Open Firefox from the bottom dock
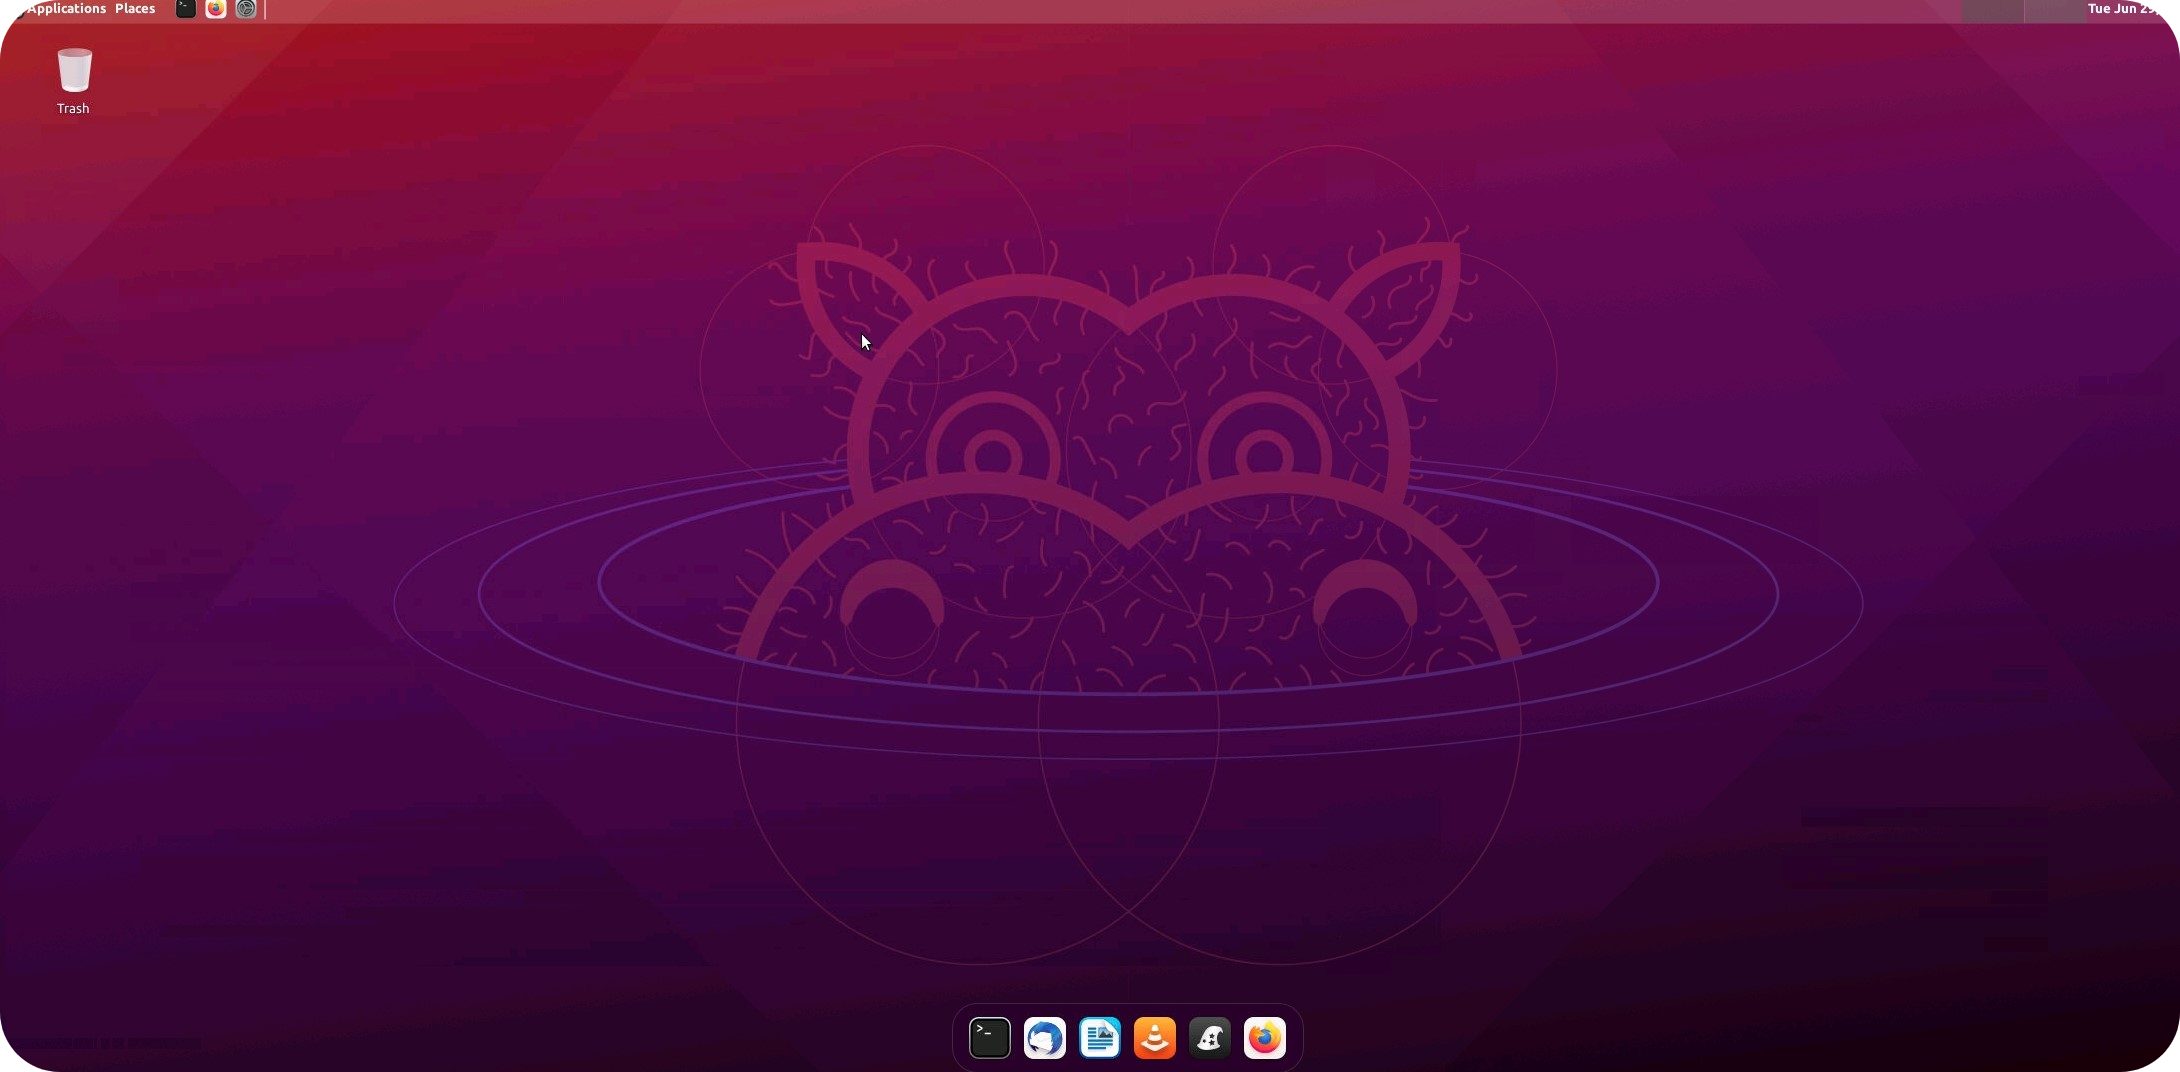Screen dimensions: 2180x1072 coord(1265,1038)
